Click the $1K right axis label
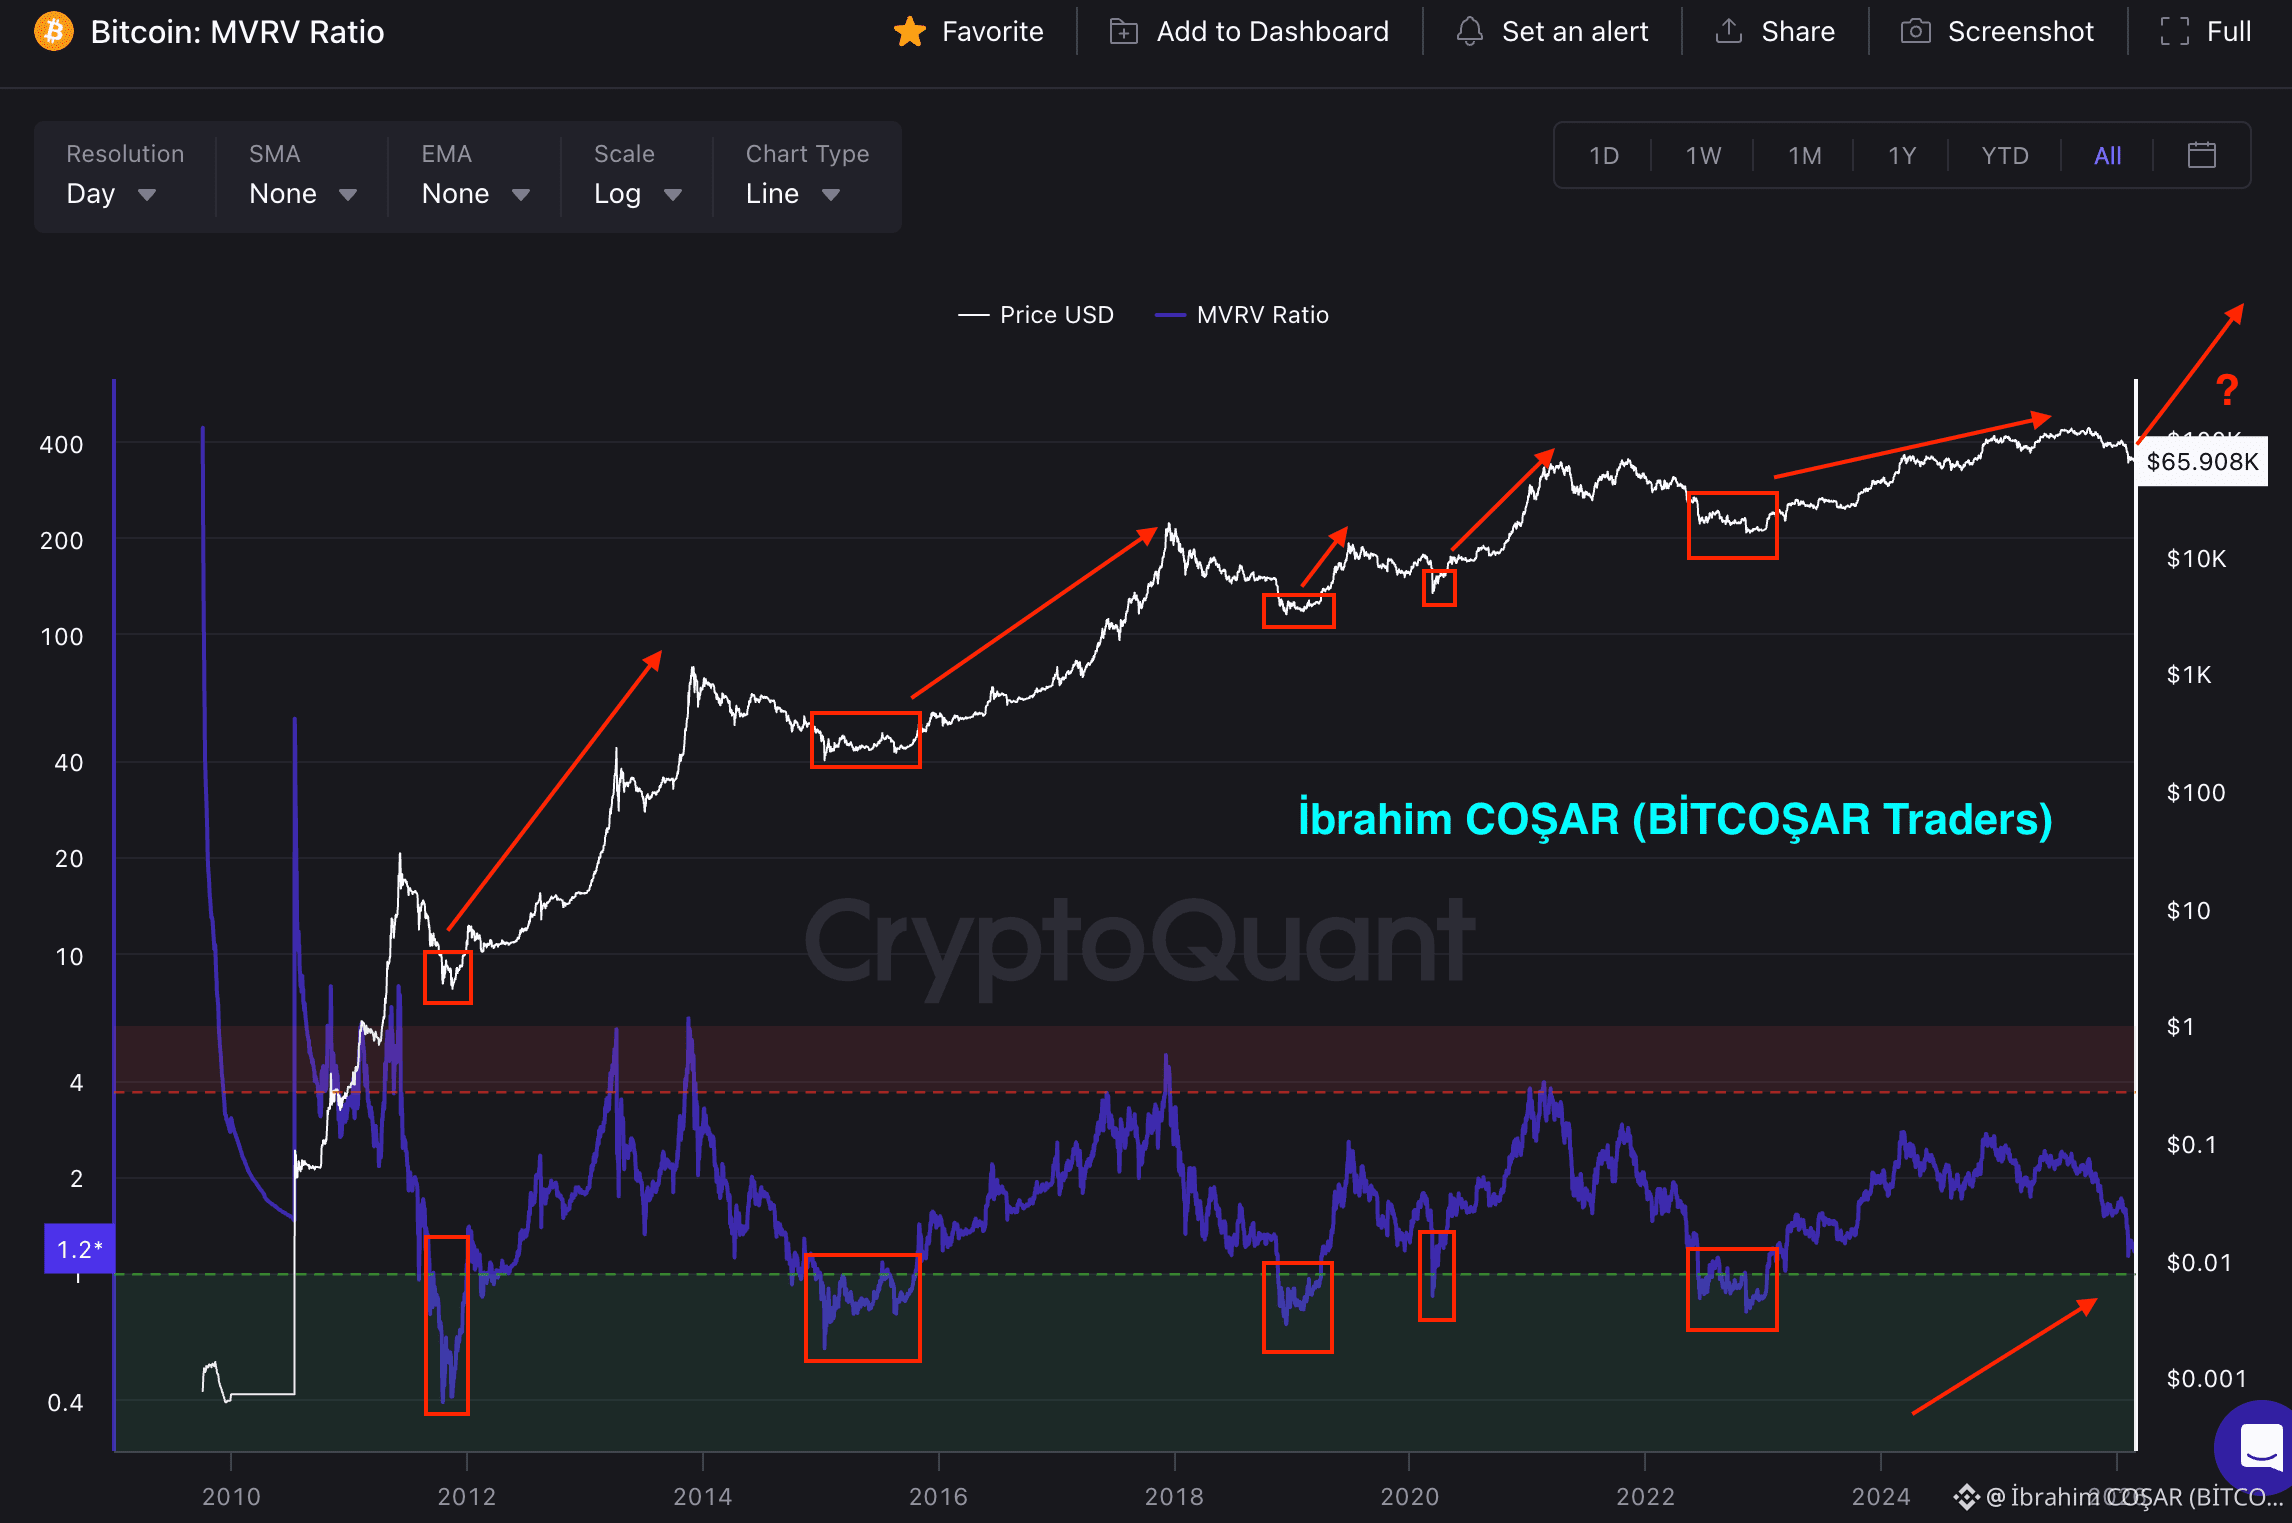2292x1523 pixels. coord(2189,675)
